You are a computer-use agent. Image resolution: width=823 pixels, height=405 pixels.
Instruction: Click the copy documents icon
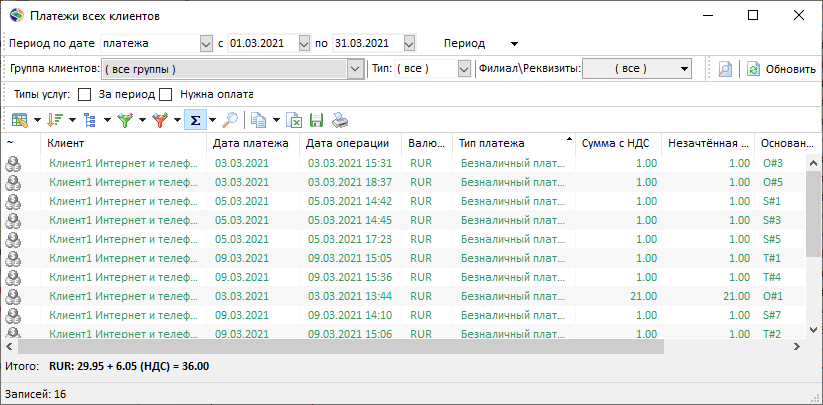pyautogui.click(x=258, y=121)
